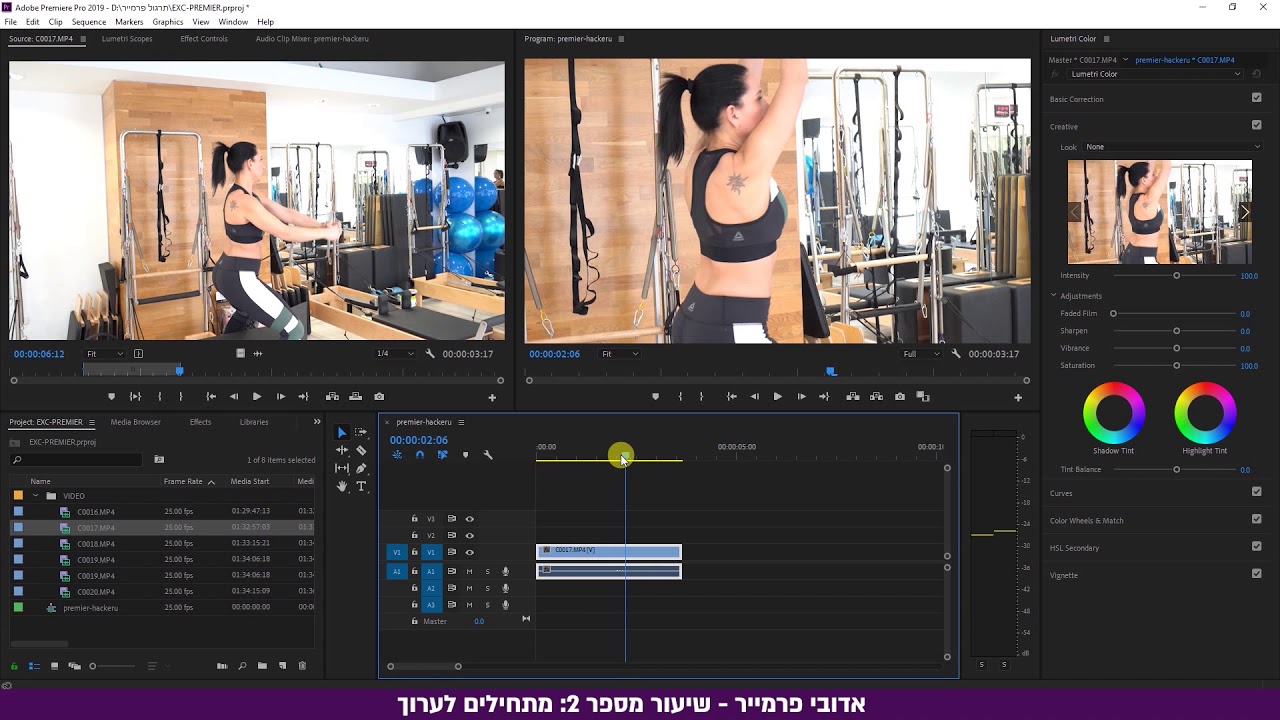
Task: Hide track V3 with eye icon
Action: coord(469,519)
